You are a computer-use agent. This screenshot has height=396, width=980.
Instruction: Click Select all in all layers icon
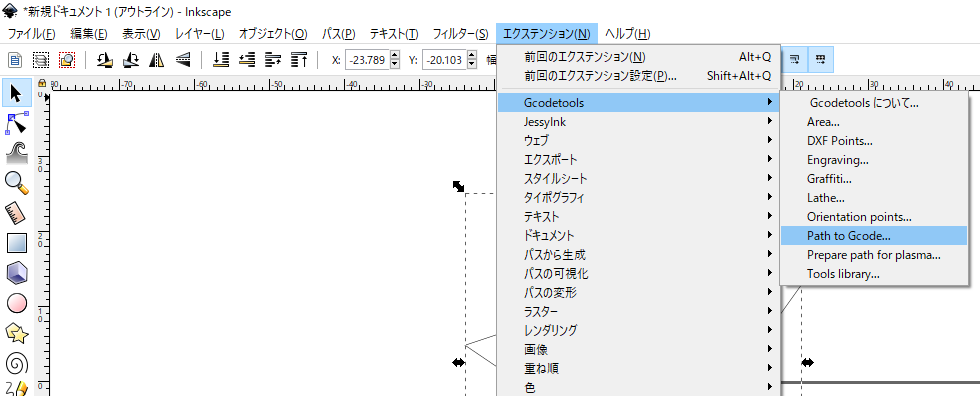tap(41, 60)
